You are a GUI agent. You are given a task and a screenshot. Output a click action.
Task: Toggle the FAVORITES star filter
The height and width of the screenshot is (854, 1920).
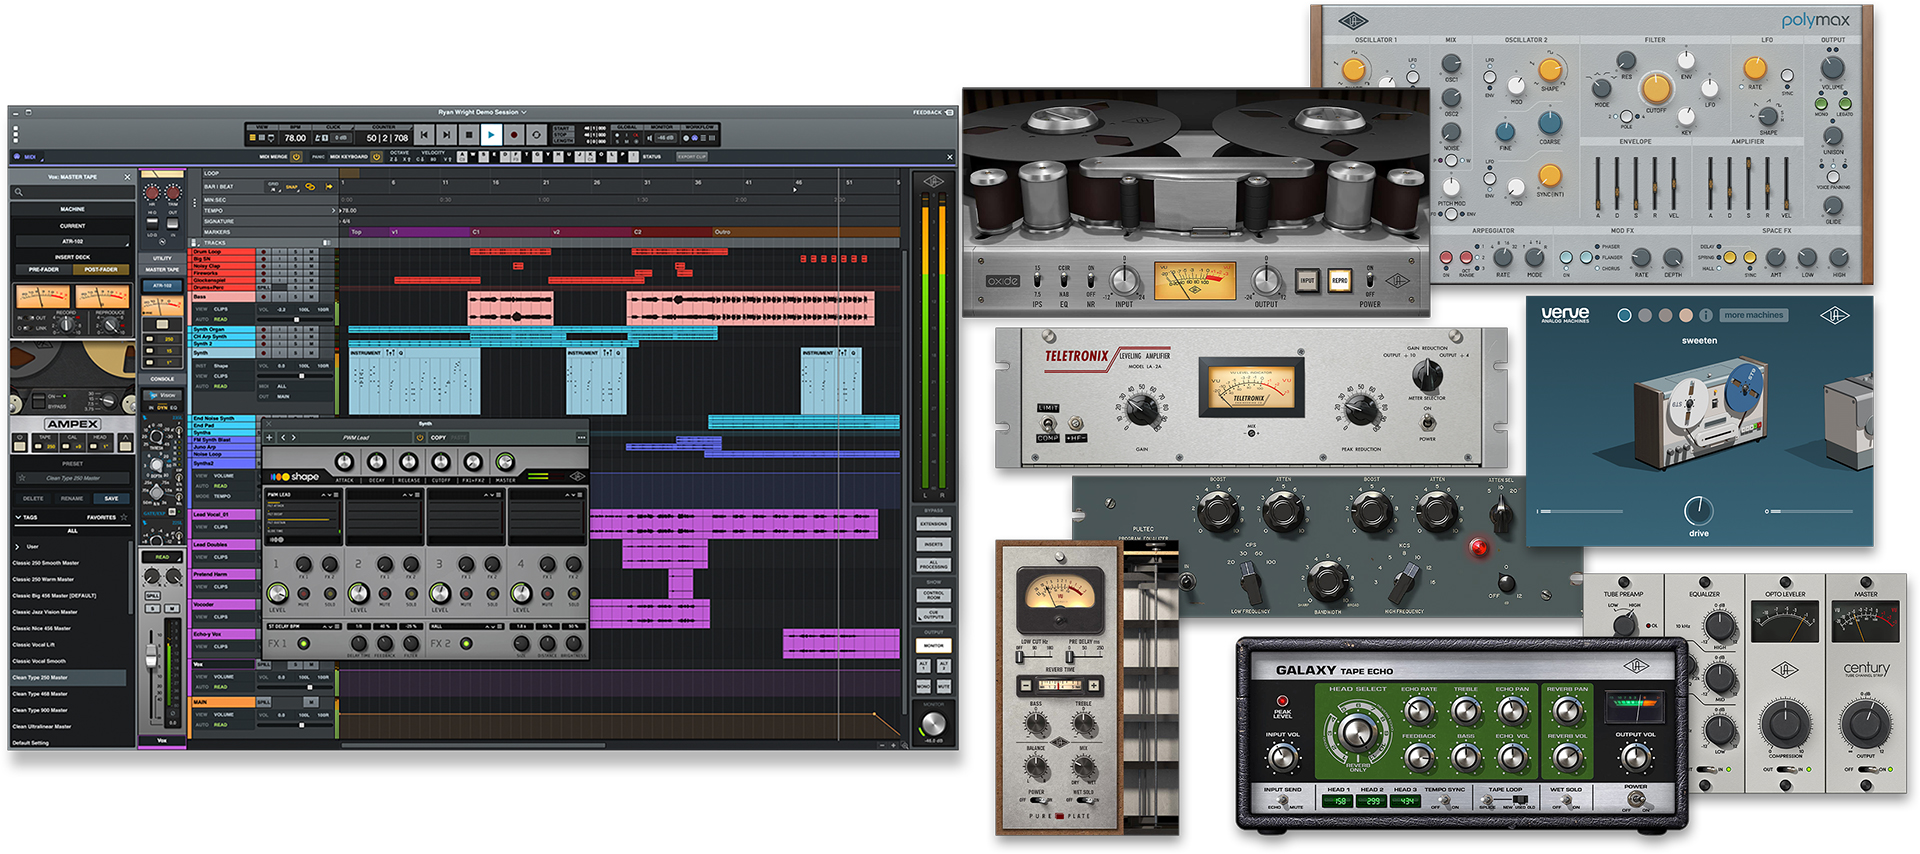[124, 517]
